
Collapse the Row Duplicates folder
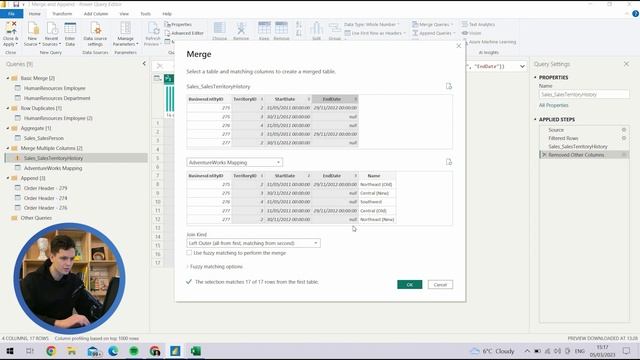[8, 108]
